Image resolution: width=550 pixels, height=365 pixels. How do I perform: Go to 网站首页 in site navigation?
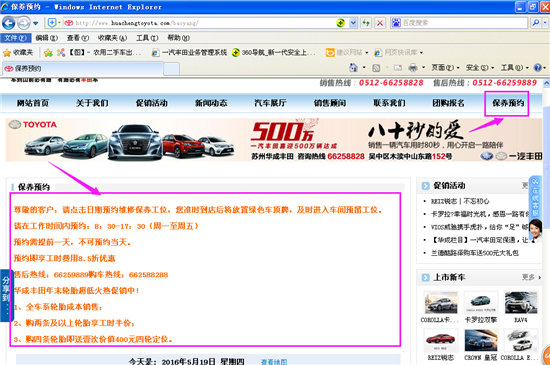[x=33, y=103]
